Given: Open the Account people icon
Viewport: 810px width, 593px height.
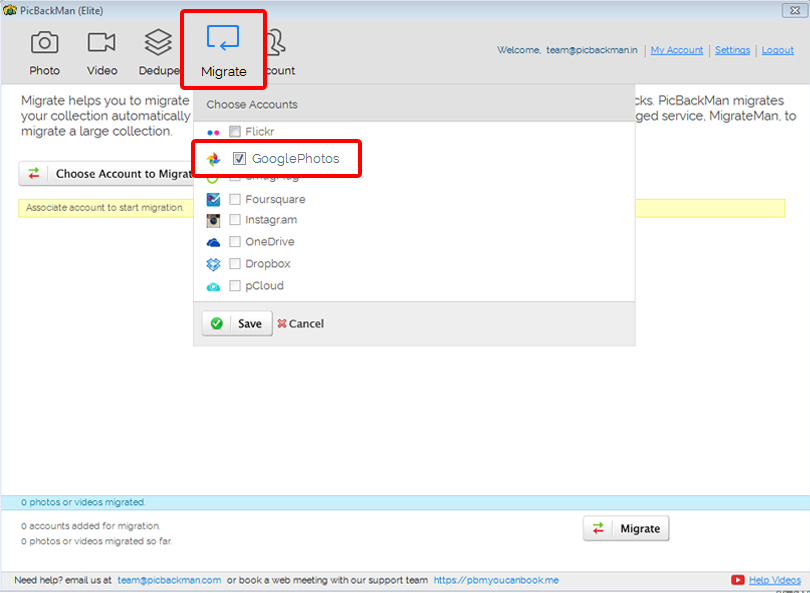Looking at the screenshot, I should (x=276, y=43).
